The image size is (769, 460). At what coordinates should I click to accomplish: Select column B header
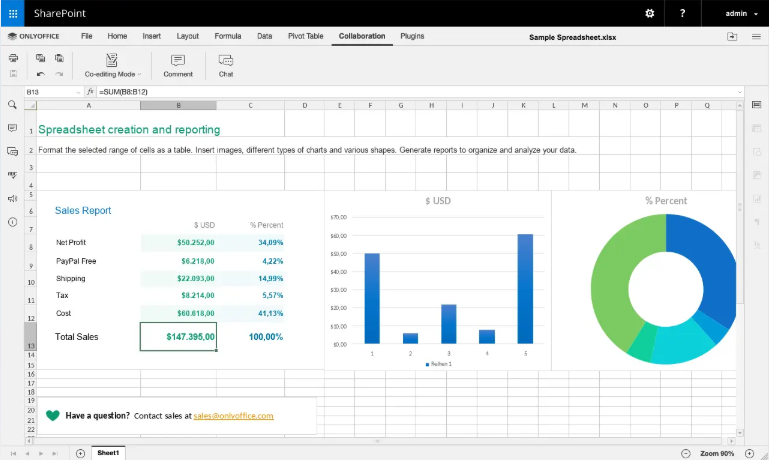point(178,105)
